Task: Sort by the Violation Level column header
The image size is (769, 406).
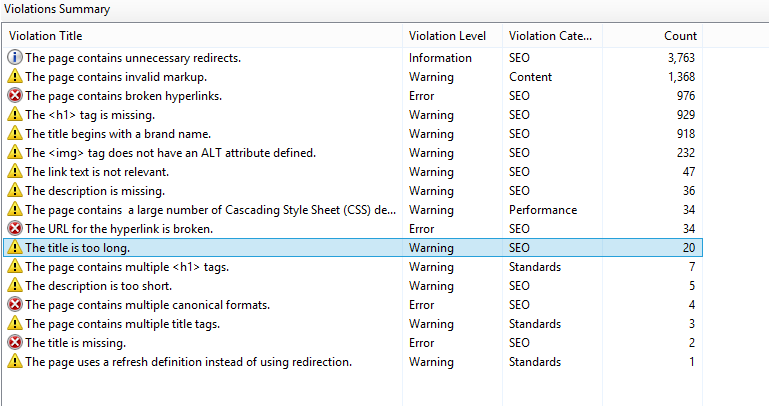Action: click(x=452, y=36)
